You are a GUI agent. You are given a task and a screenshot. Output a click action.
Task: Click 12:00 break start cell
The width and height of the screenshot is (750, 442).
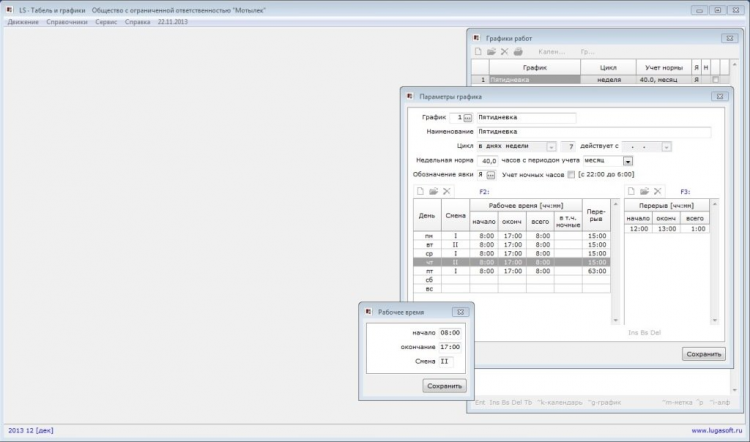[x=639, y=229]
